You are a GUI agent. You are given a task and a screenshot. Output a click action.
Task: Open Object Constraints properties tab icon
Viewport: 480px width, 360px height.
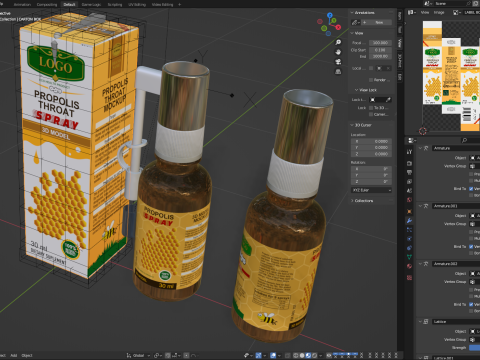409,248
